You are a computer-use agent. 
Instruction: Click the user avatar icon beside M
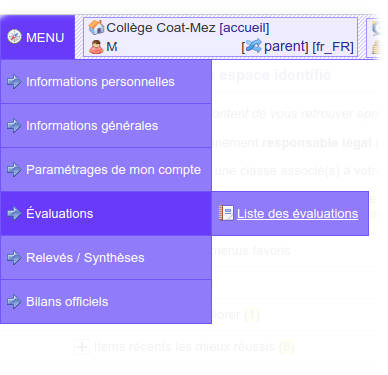96,47
